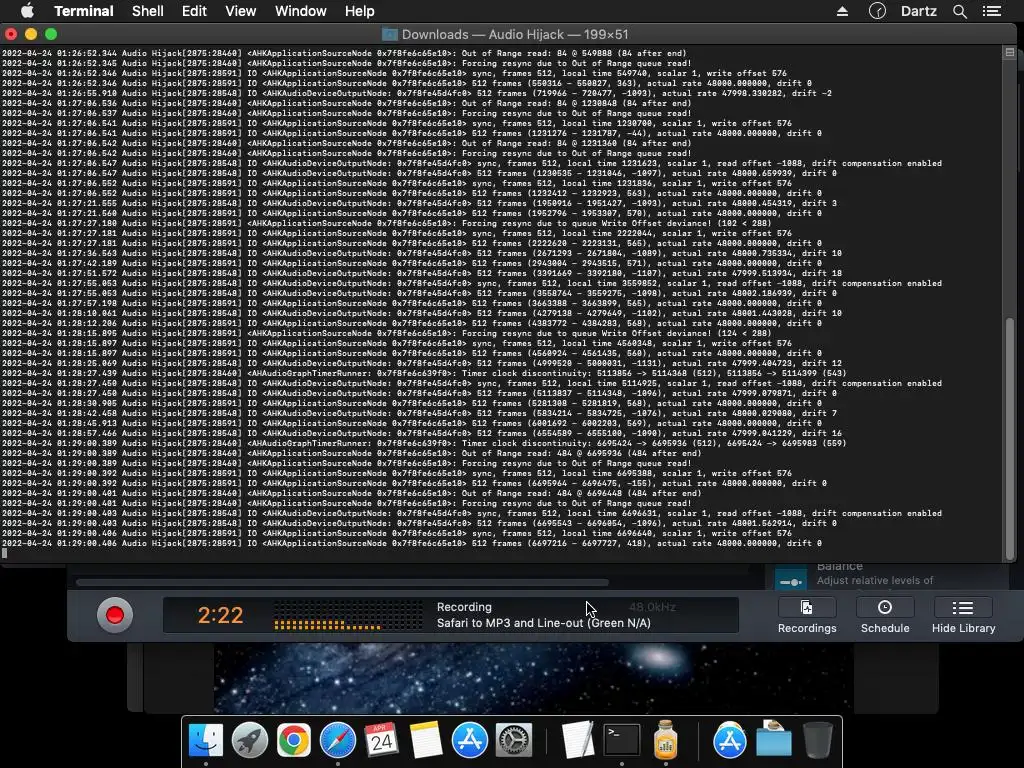Open Launchpad rocket in the Dock
The height and width of the screenshot is (768, 1024).
tap(249, 741)
